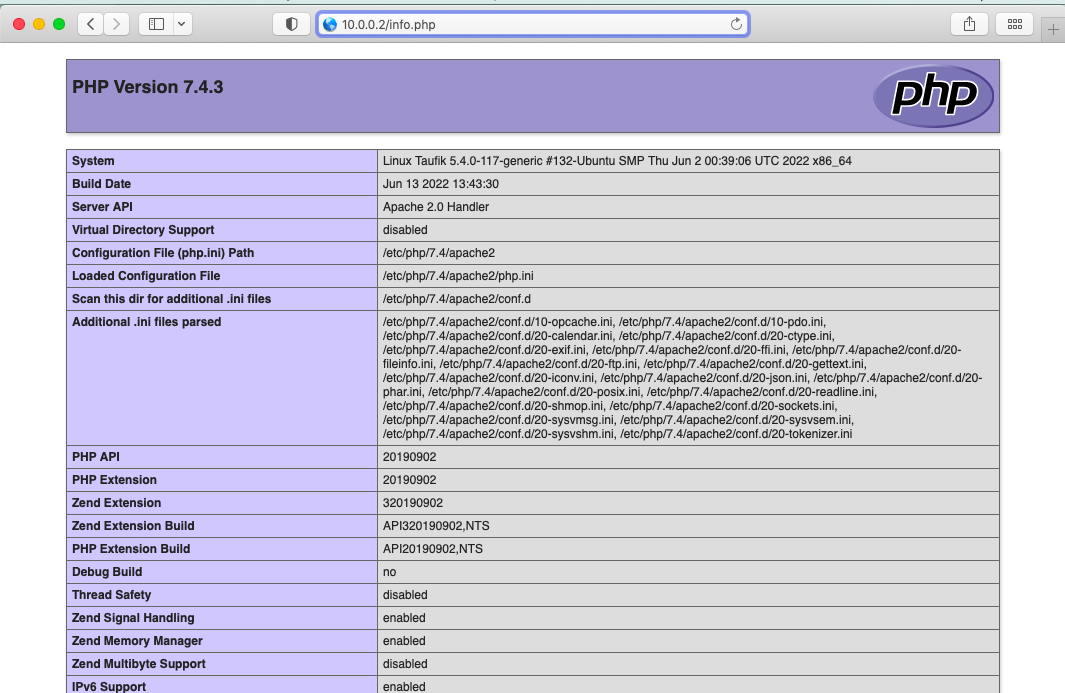Select the Virtual Directory Support label

tap(143, 230)
